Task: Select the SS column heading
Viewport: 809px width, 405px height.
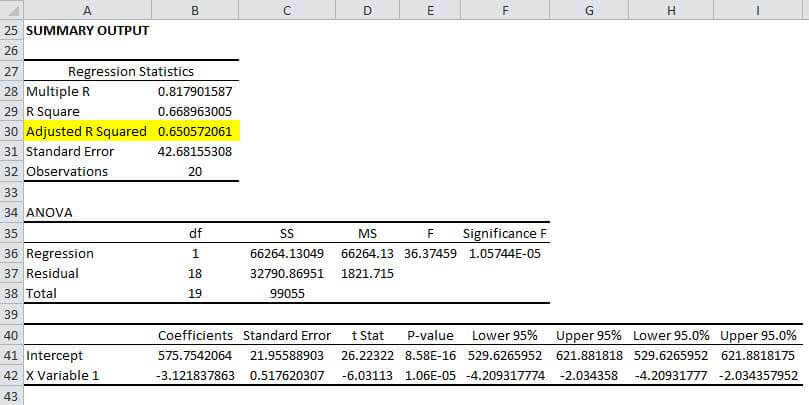Action: pos(287,234)
